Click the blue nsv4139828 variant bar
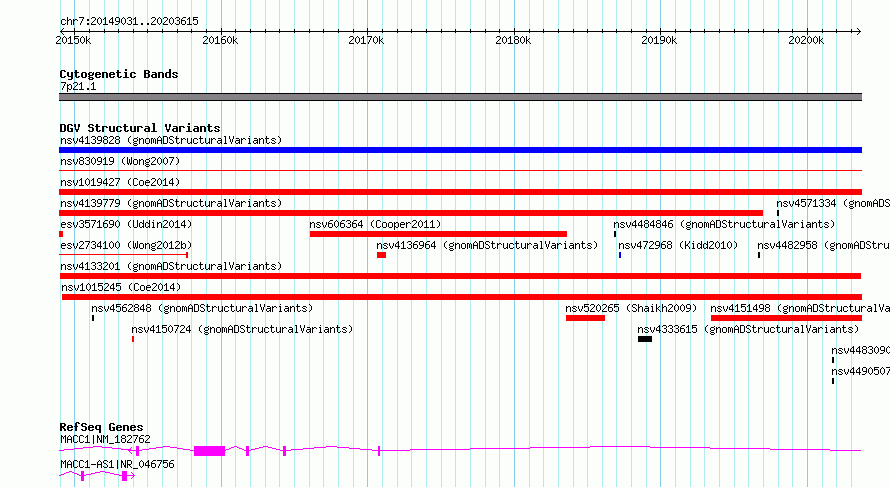Viewport: 890px width, 487px height. (x=460, y=150)
